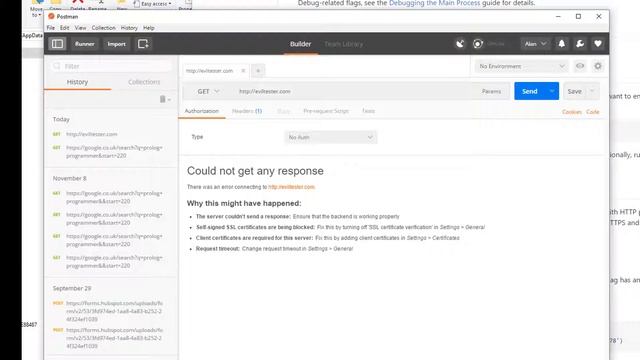
Task: Click eviltester.com link in error message
Action: (291, 187)
